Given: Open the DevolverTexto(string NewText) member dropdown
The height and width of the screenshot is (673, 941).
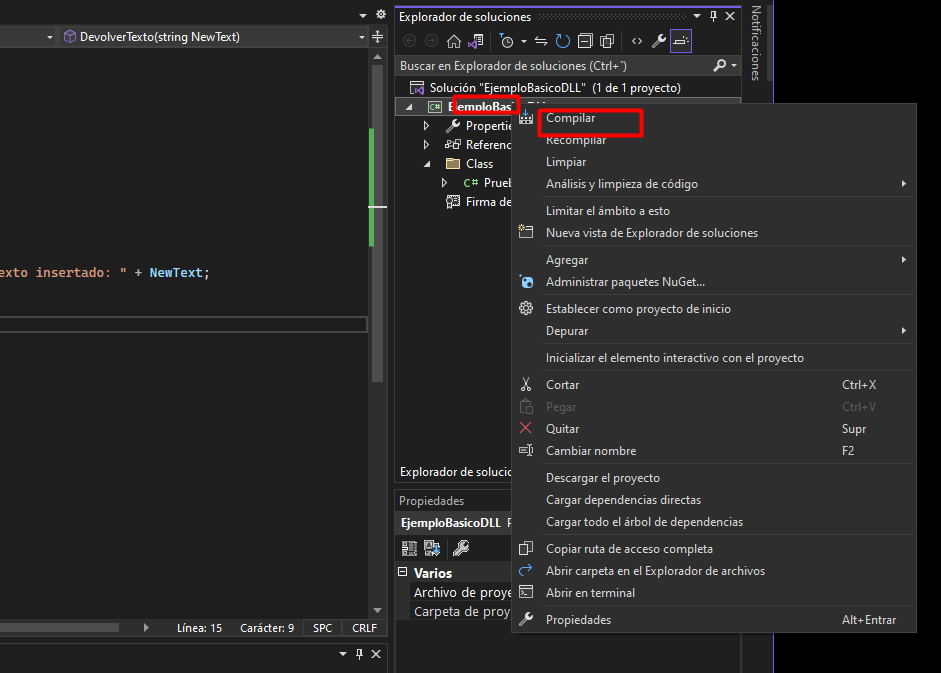Looking at the screenshot, I should point(214,37).
